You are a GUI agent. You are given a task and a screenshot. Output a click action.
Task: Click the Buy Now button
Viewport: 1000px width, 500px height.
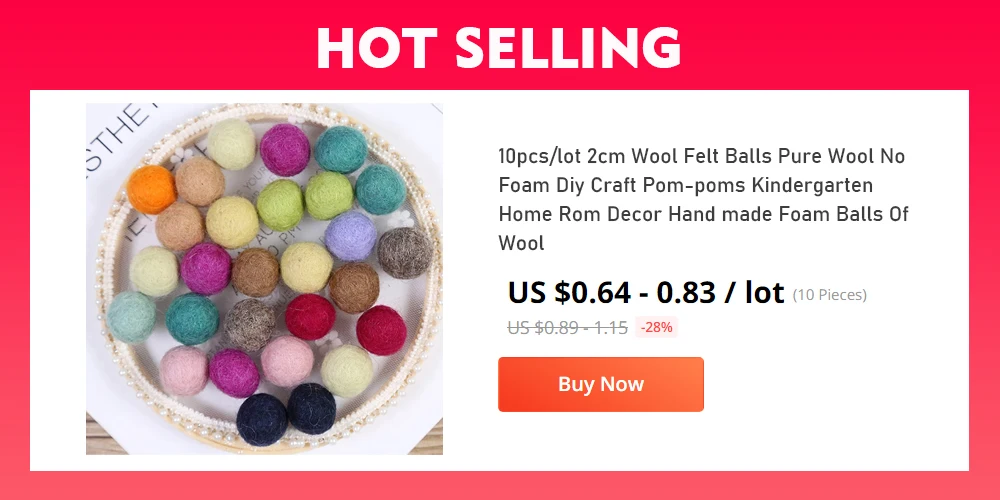pos(600,384)
